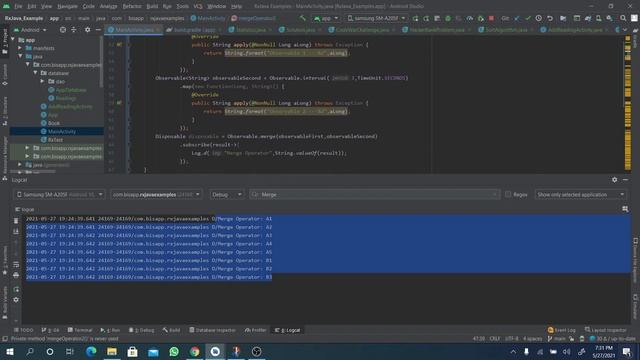640x360 pixels.
Task: Open Logcat panel settings gear
Action: pyautogui.click(x=614, y=180)
